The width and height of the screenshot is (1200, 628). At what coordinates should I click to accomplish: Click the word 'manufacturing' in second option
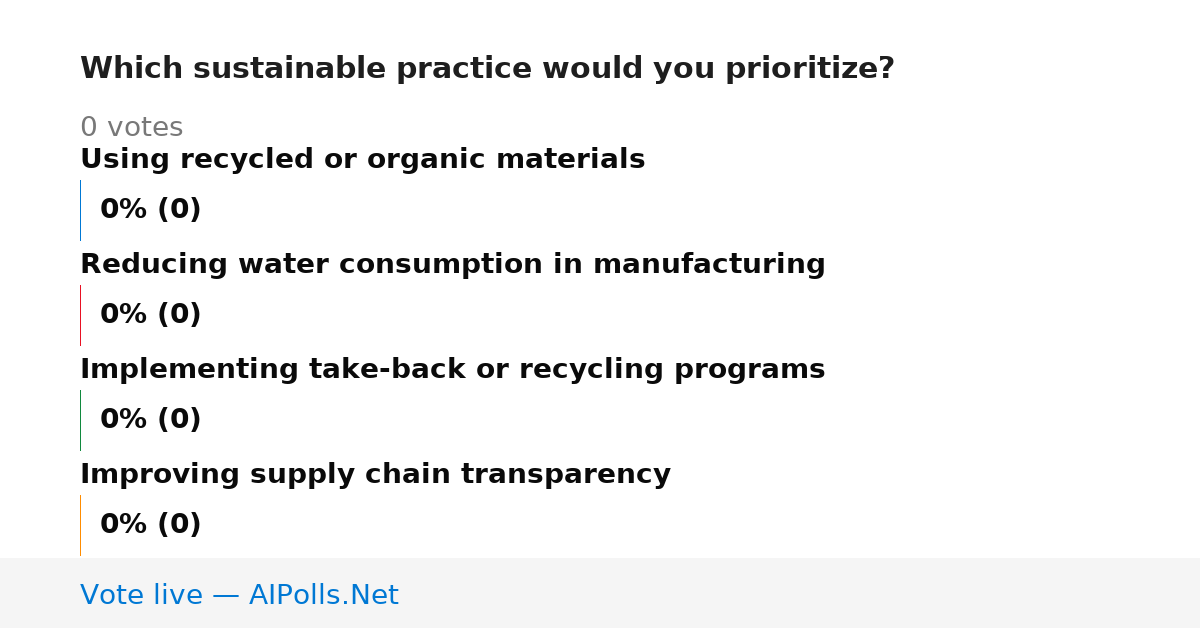pyautogui.click(x=709, y=265)
